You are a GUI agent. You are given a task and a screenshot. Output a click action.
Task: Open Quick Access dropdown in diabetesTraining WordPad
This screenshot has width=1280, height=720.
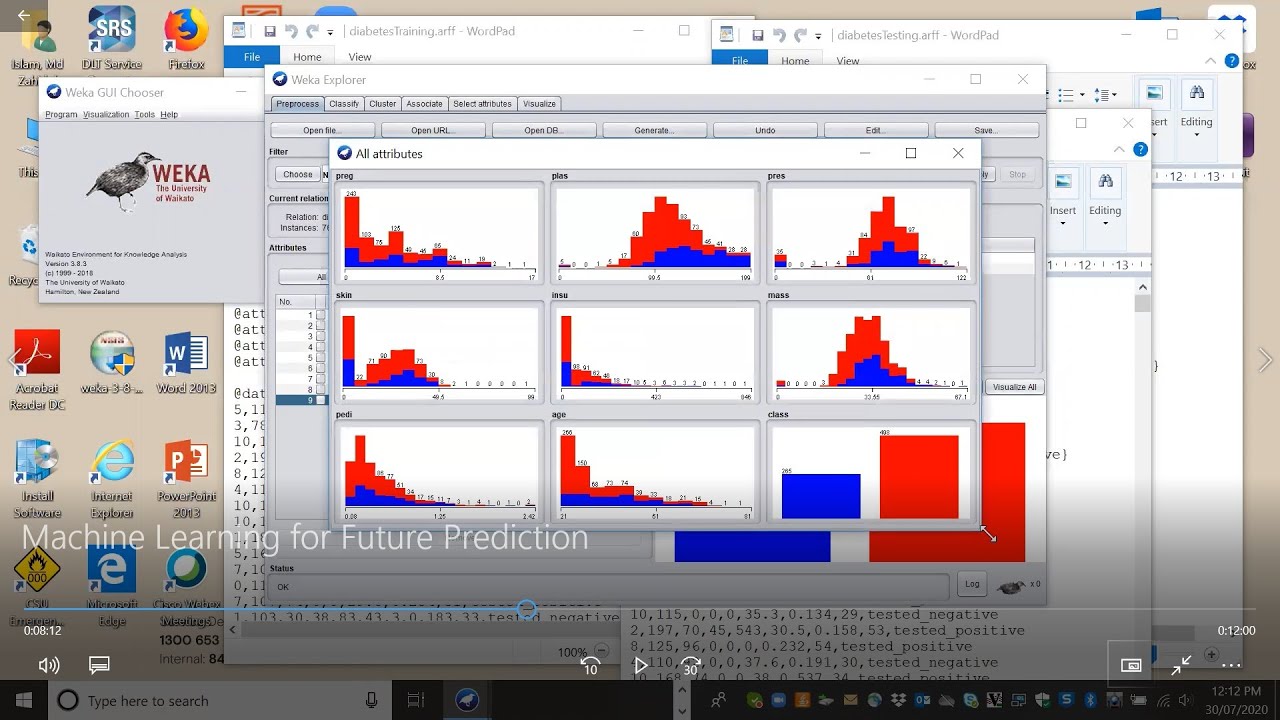click(330, 33)
